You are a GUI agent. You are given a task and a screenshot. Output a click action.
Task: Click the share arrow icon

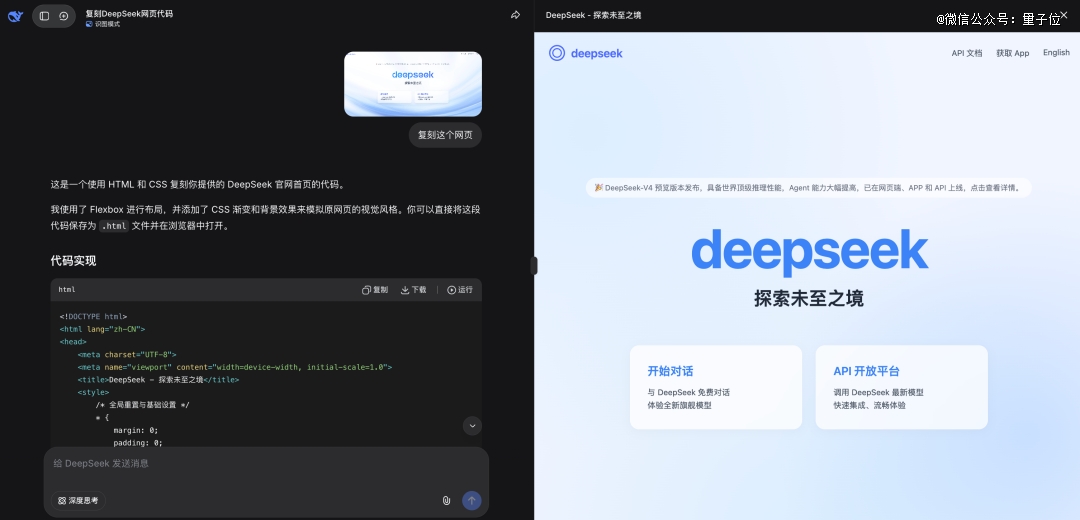(515, 15)
